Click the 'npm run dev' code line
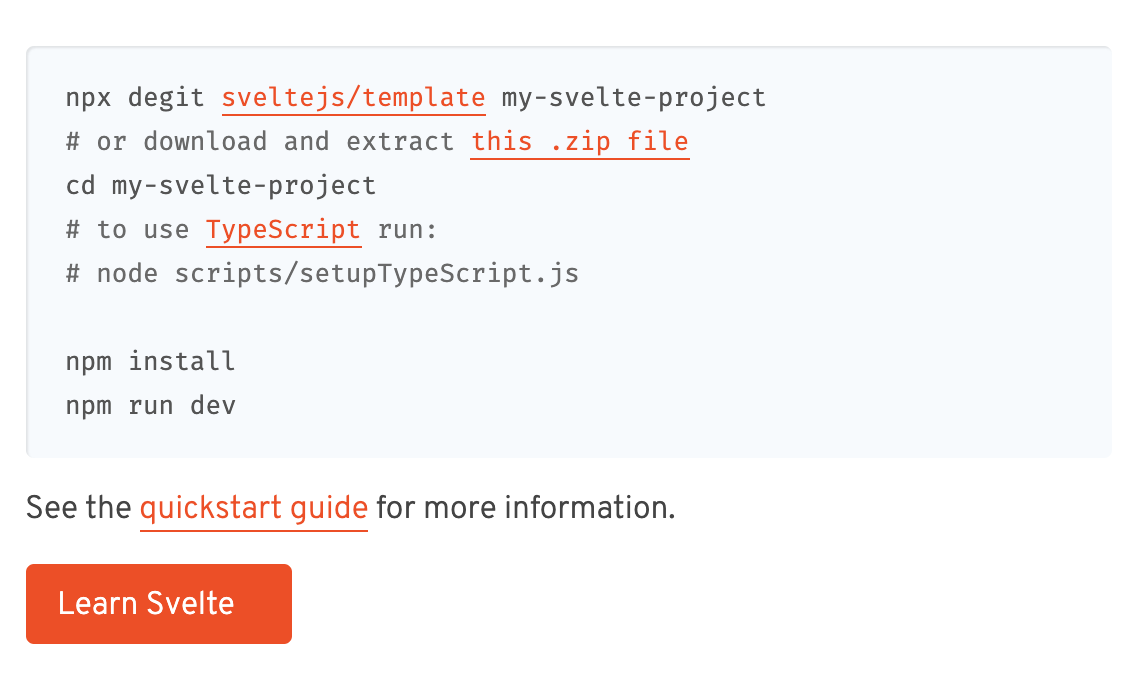The image size is (1140, 674). [x=150, y=405]
